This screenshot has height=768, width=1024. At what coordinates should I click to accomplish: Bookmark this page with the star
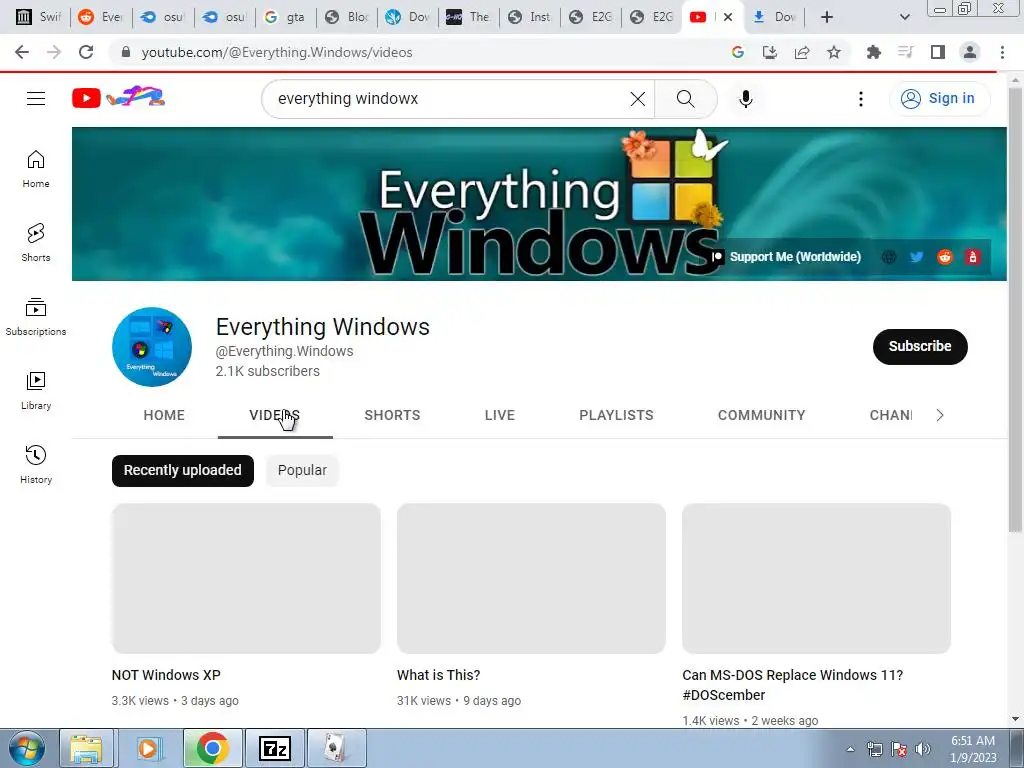(x=834, y=52)
